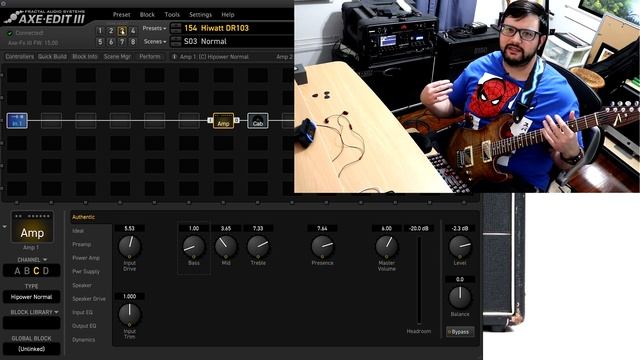Switch to the Authentic tab
The image size is (640, 360).
[83, 217]
